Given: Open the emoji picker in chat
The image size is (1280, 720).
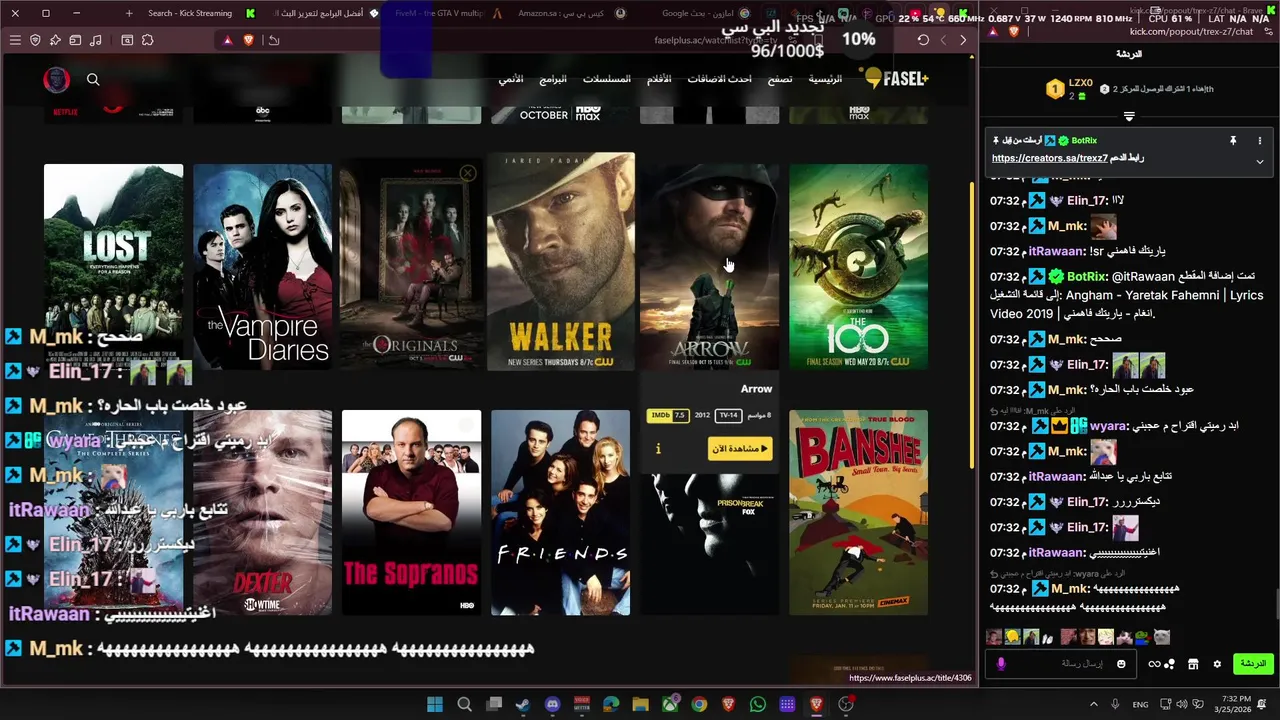Looking at the screenshot, I should coord(1121,664).
